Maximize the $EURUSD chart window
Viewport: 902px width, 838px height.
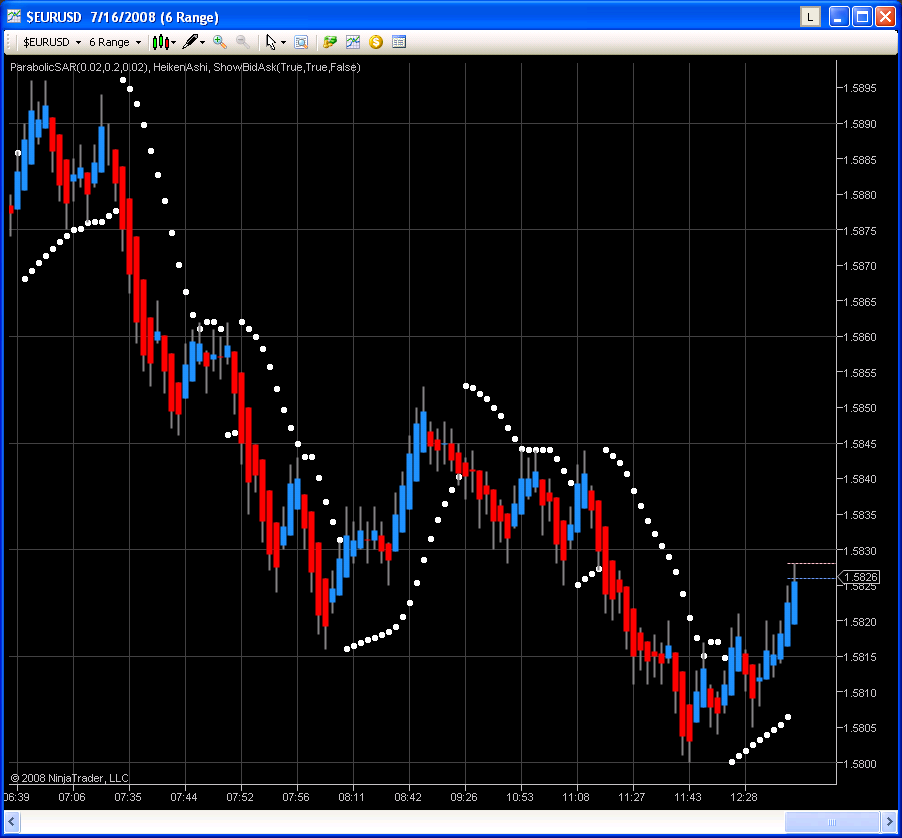pos(862,17)
